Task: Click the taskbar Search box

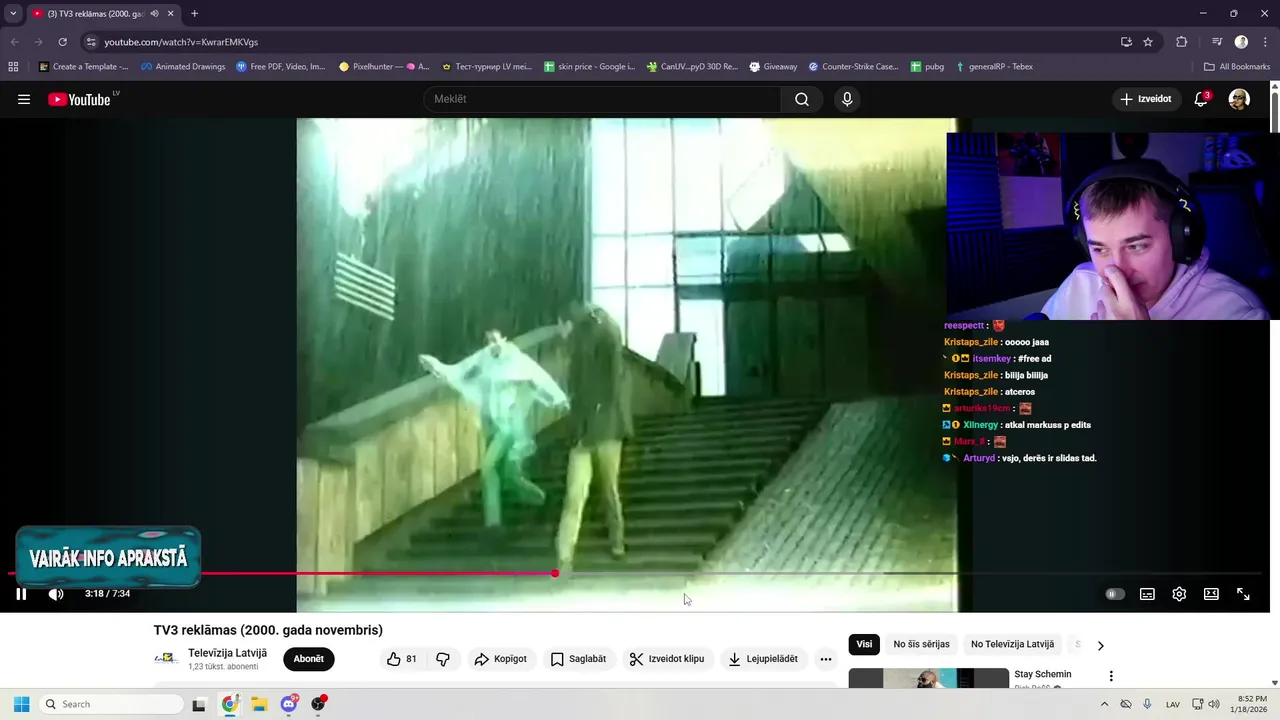Action: tap(110, 704)
